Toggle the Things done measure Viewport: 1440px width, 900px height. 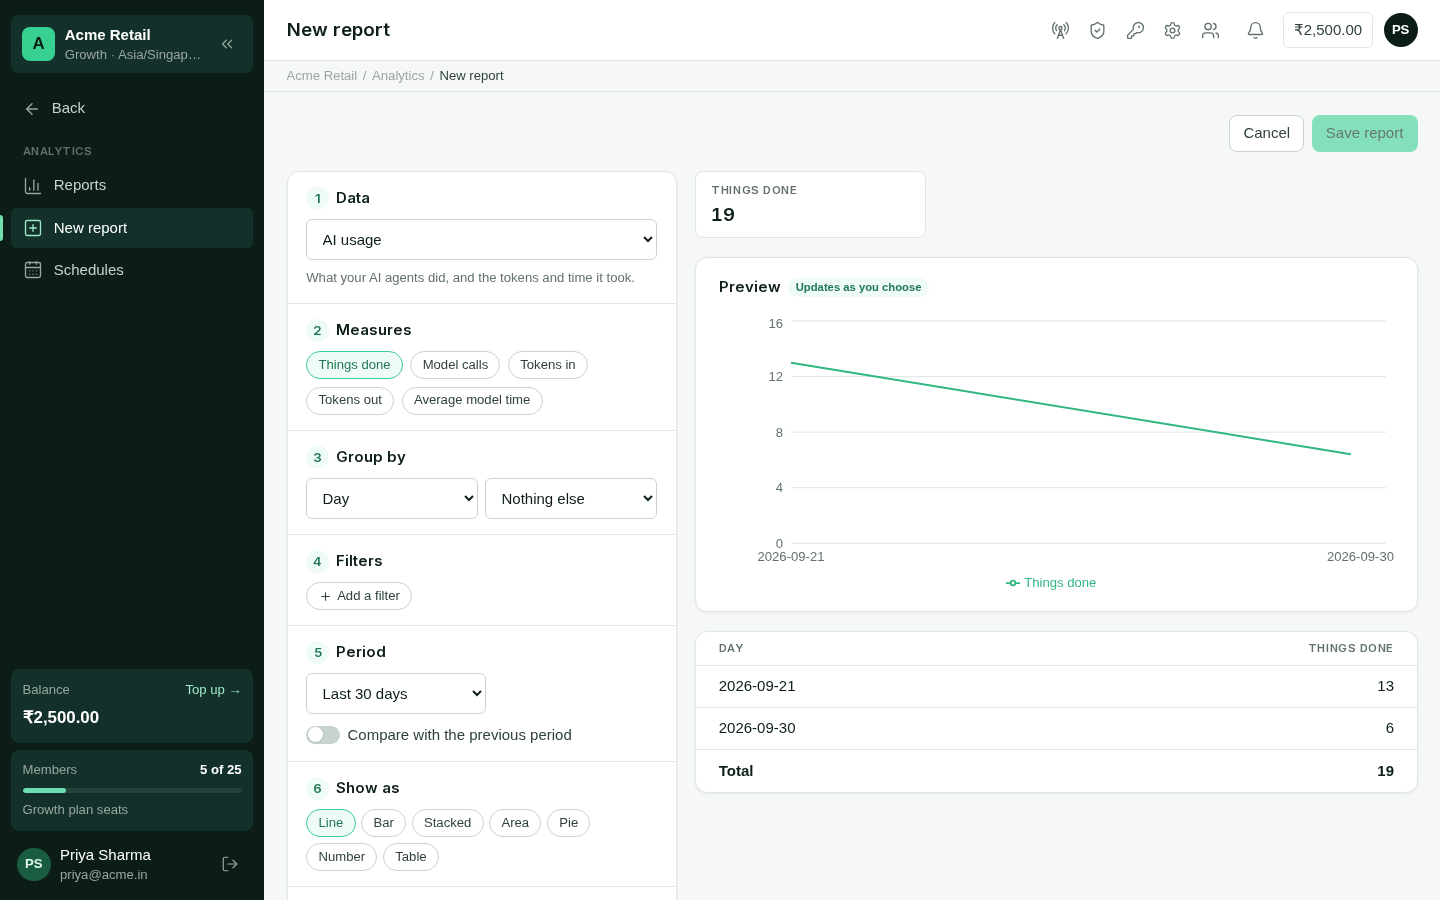[354, 365]
